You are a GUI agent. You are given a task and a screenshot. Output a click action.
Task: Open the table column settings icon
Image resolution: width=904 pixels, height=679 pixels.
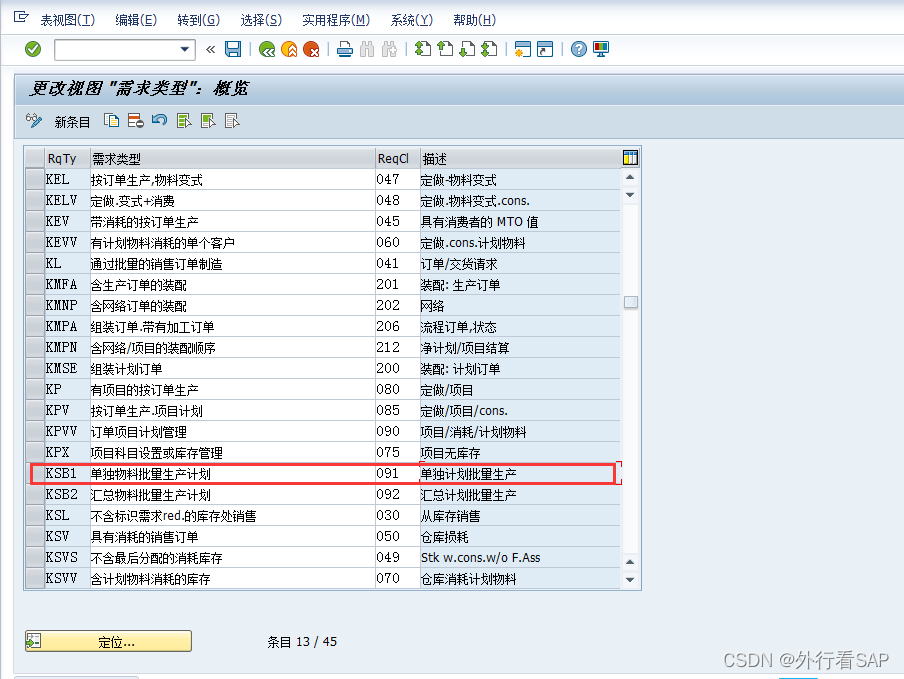point(630,157)
